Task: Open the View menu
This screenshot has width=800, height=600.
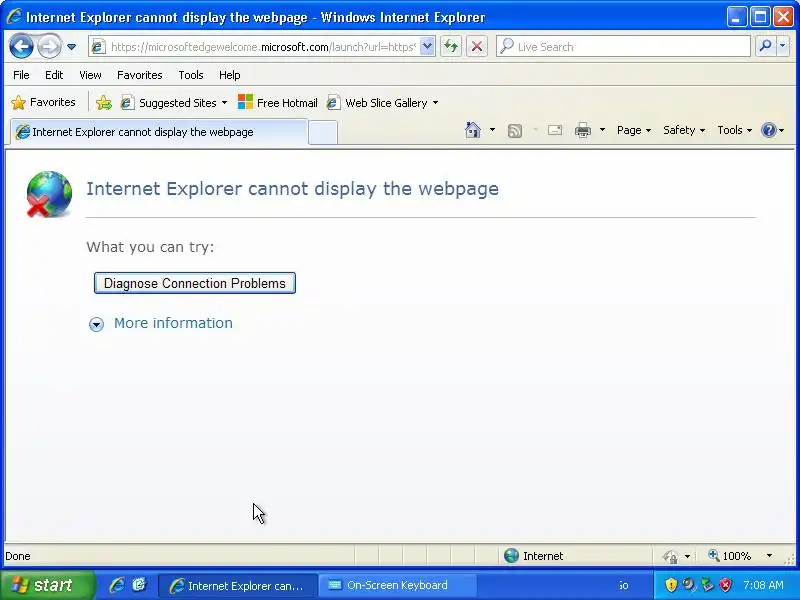Action: click(x=90, y=75)
